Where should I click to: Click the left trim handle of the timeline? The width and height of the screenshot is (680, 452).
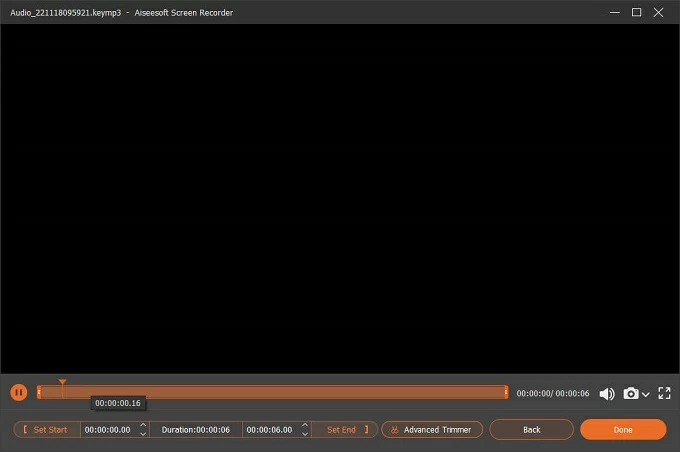(x=39, y=393)
